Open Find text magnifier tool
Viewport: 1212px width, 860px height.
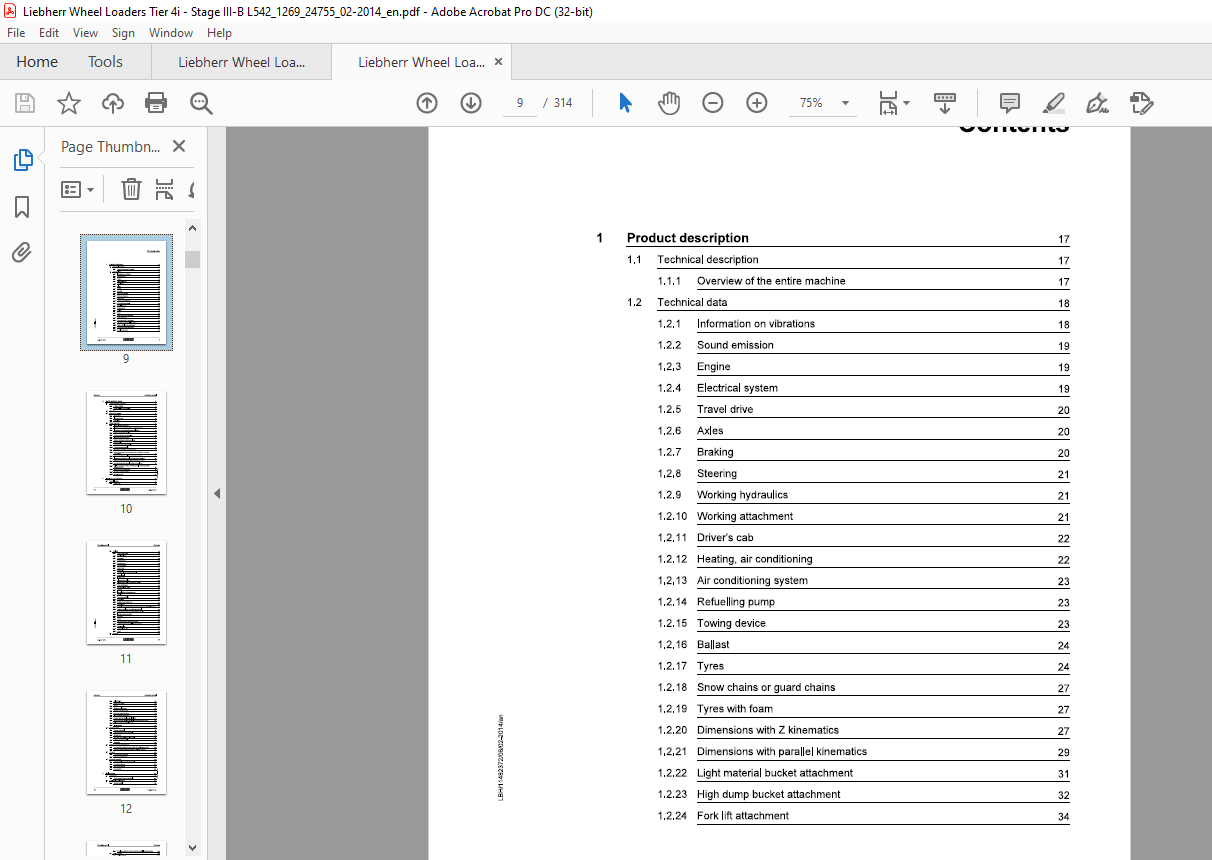click(201, 103)
